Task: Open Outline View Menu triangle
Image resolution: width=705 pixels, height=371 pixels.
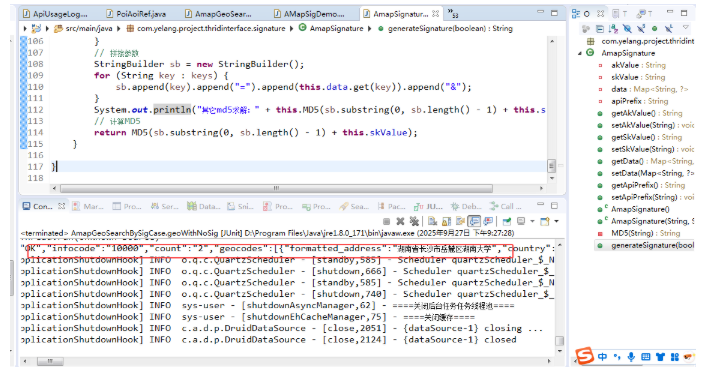Action: pyautogui.click(x=686, y=28)
